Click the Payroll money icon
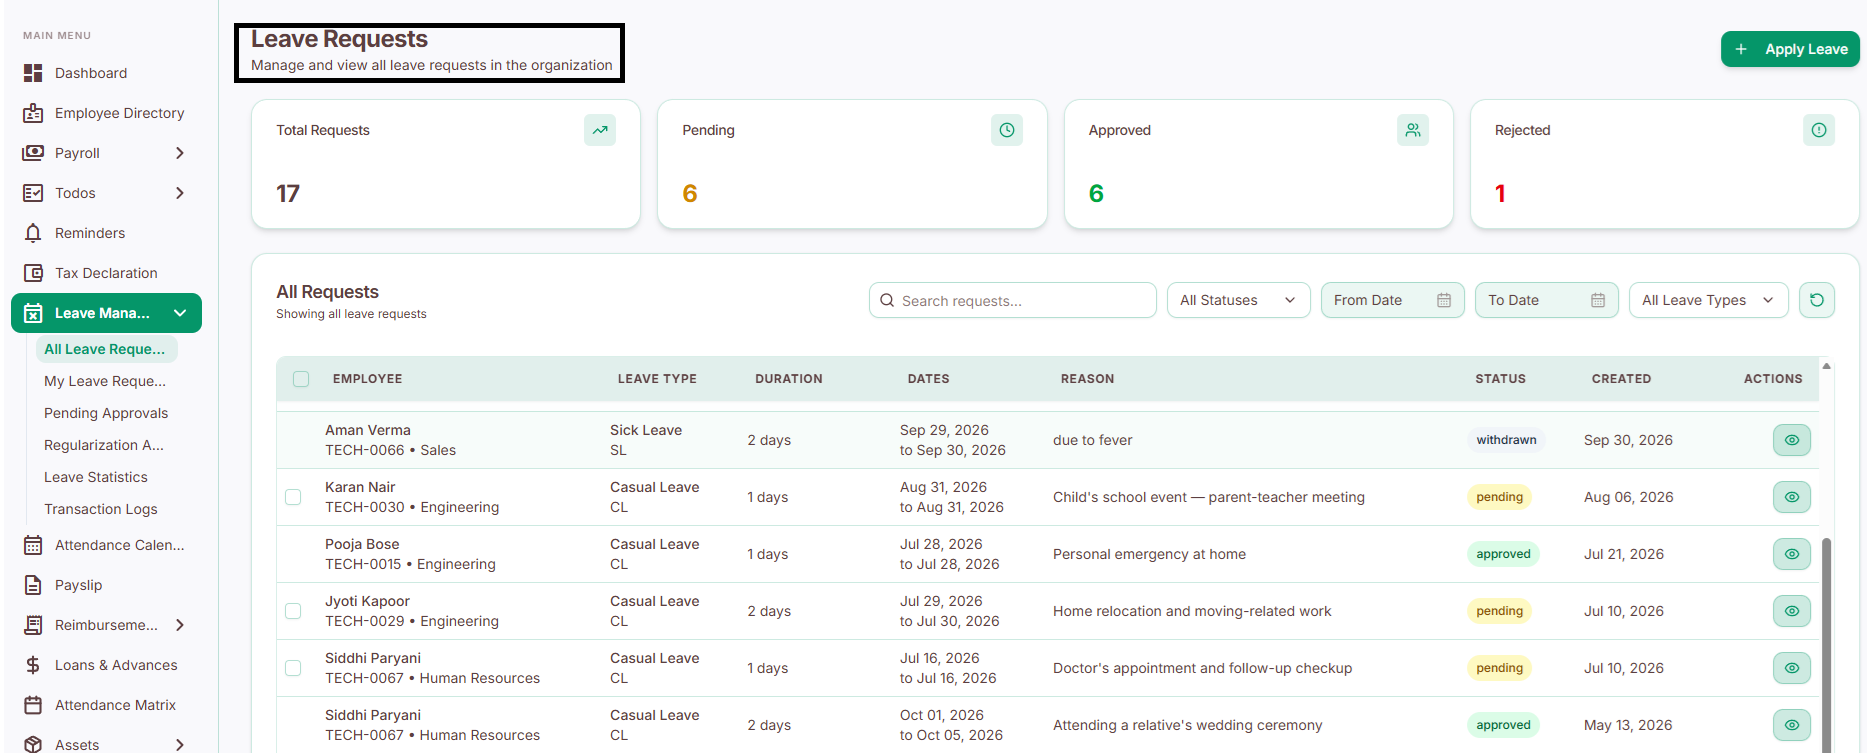 coord(33,153)
